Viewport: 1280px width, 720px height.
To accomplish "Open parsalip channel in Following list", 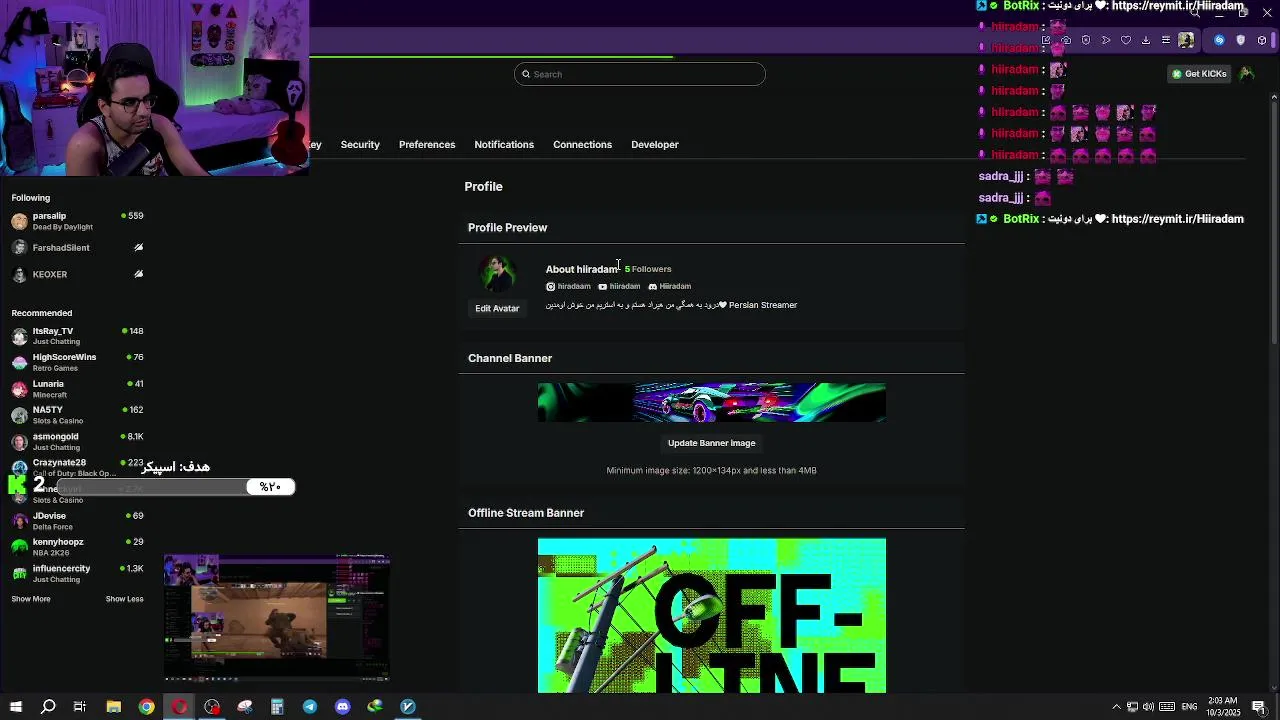I will coord(77,221).
